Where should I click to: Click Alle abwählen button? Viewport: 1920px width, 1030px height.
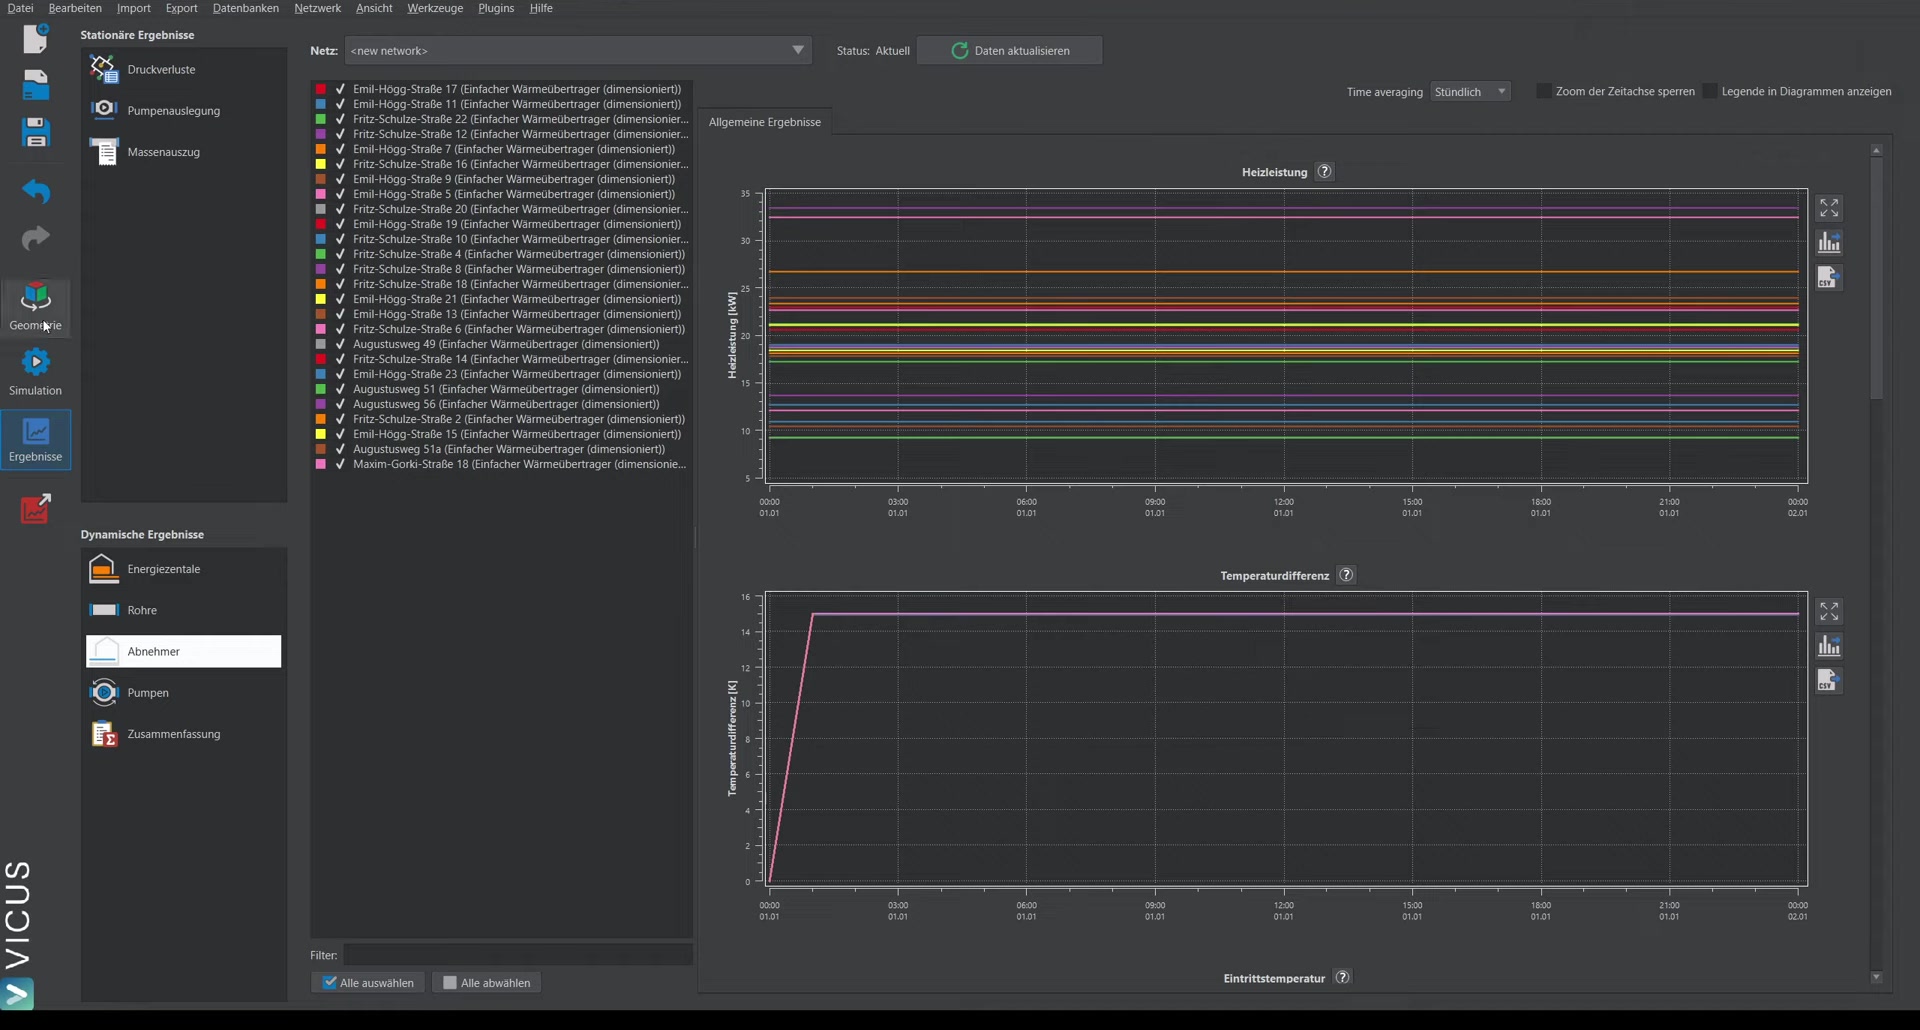[x=487, y=983]
